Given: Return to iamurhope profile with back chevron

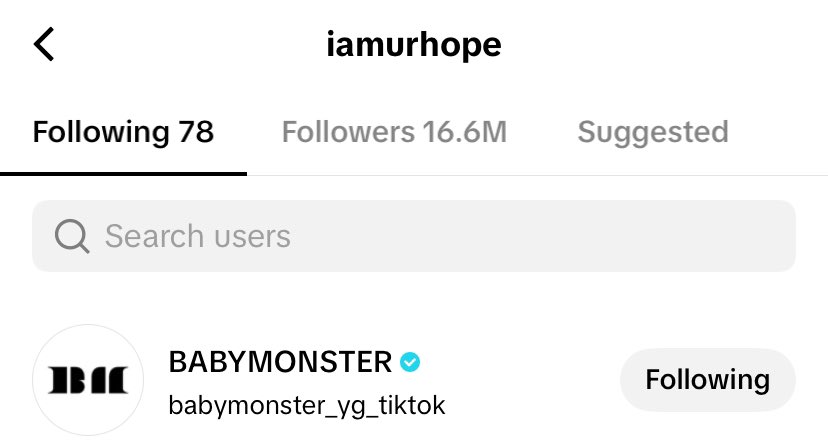Looking at the screenshot, I should click(44, 44).
